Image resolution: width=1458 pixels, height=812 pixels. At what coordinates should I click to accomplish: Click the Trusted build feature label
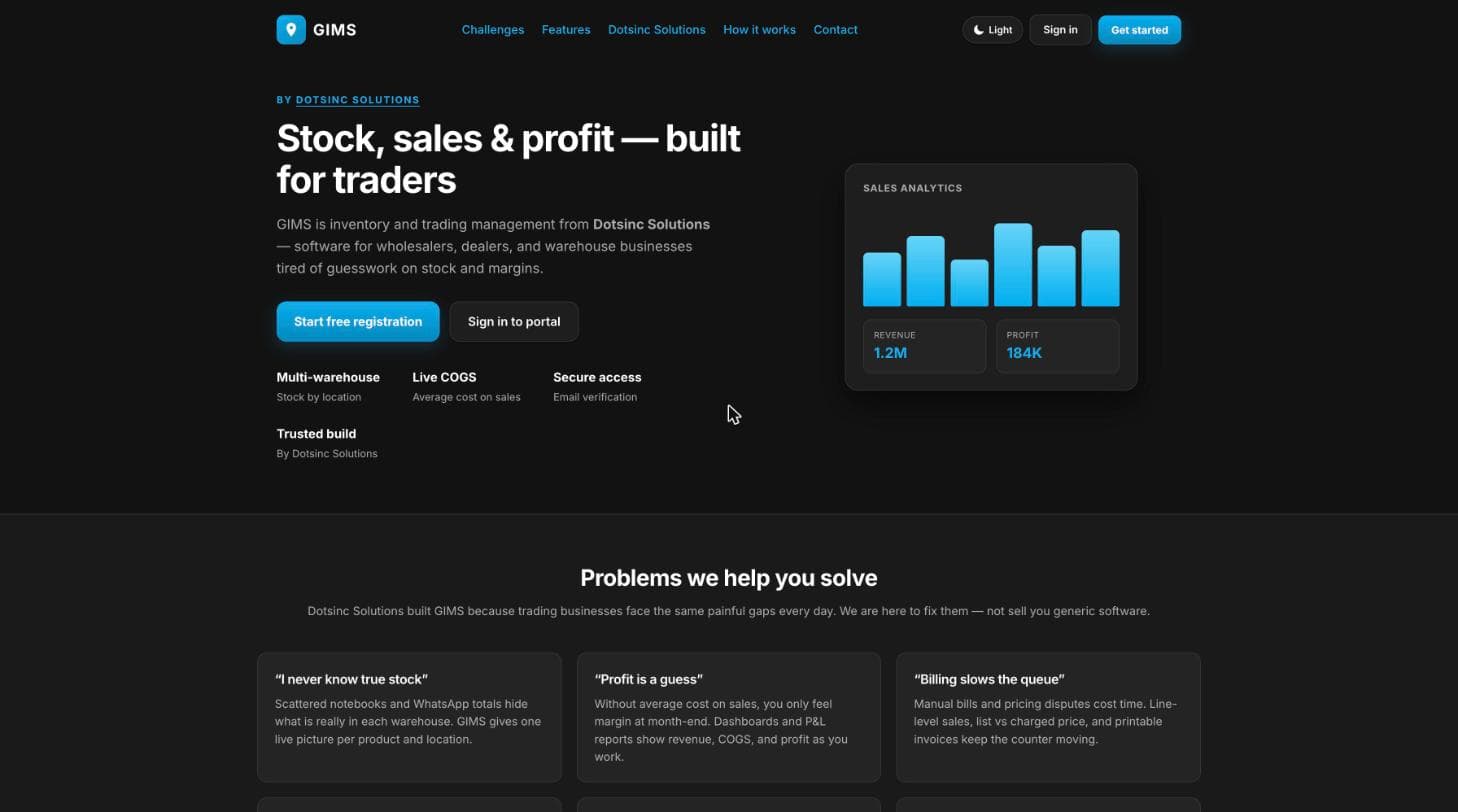click(x=316, y=434)
